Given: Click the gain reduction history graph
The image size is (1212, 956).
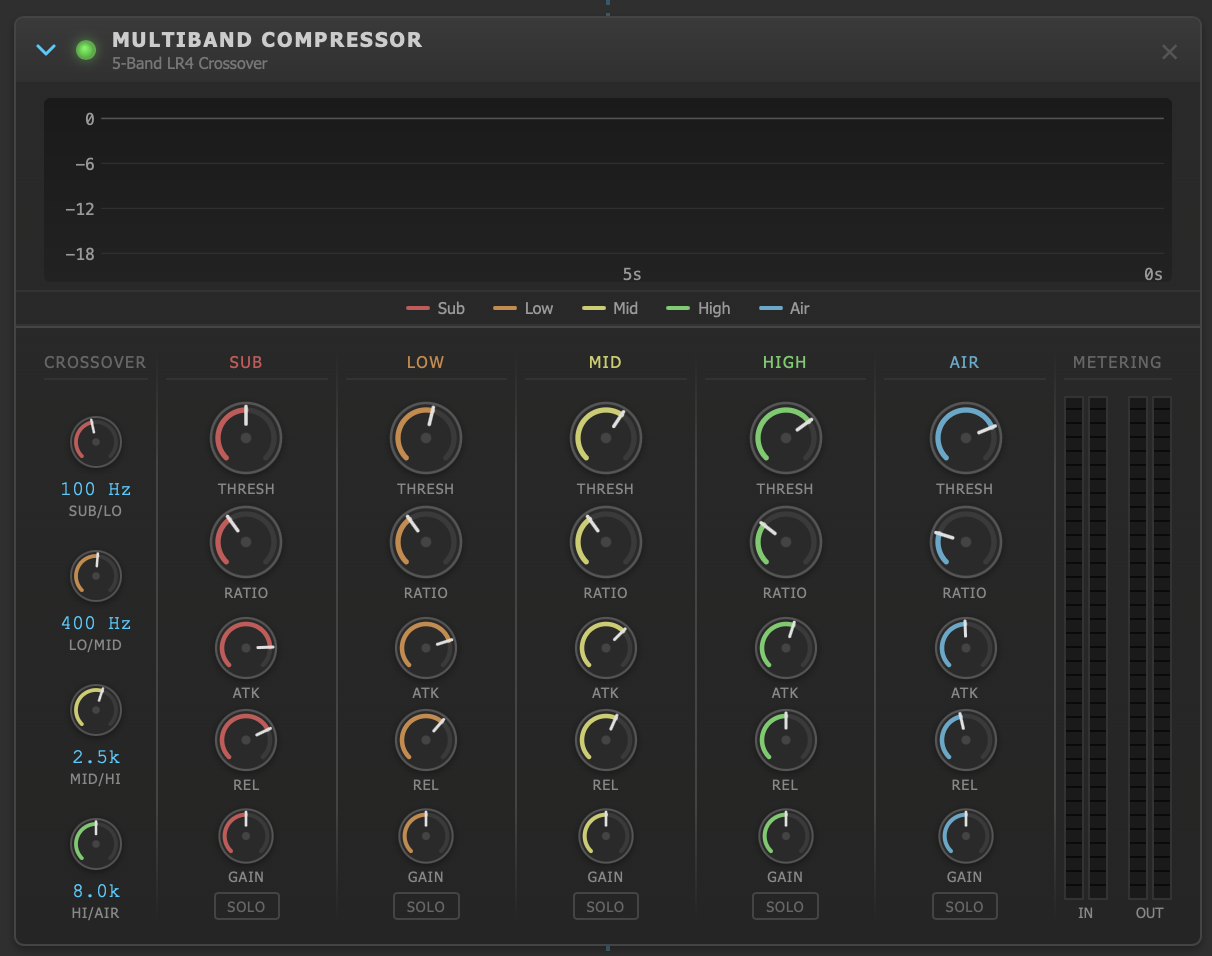Looking at the screenshot, I should pos(607,190).
